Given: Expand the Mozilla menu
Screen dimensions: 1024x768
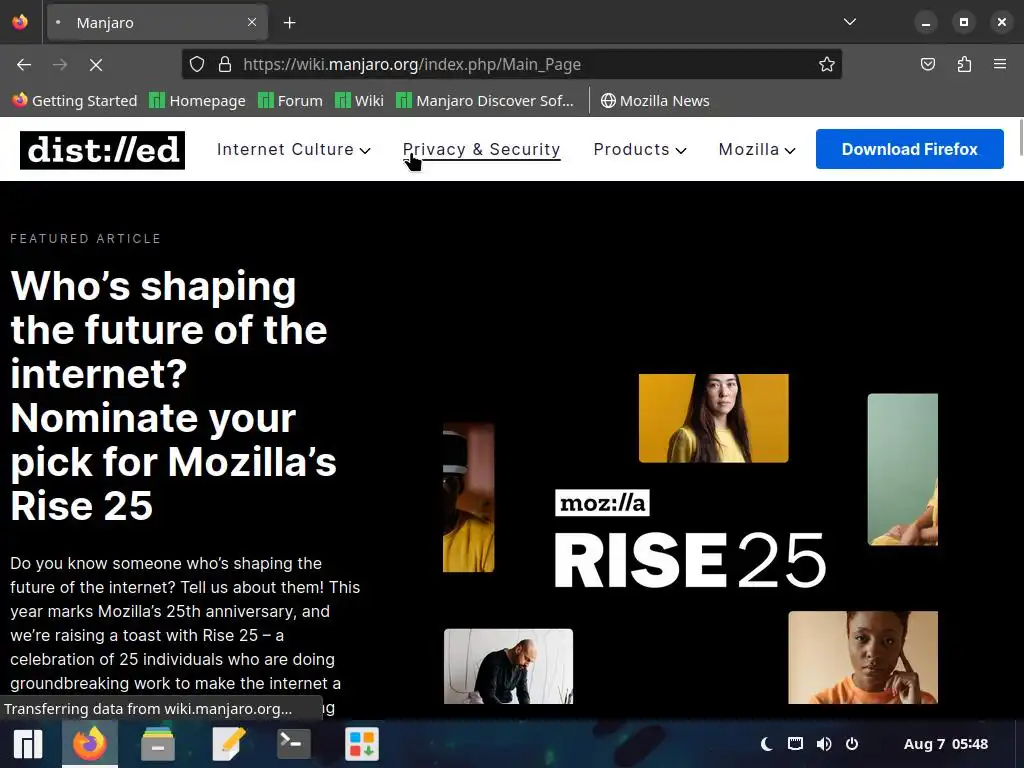Looking at the screenshot, I should 757,150.
